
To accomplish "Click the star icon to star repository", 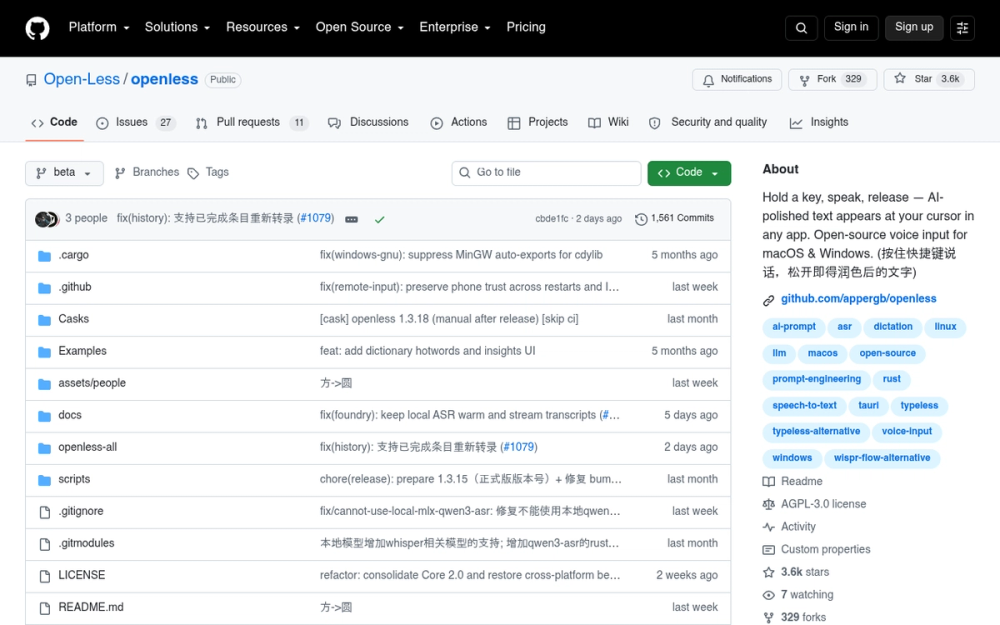I will (x=900, y=78).
